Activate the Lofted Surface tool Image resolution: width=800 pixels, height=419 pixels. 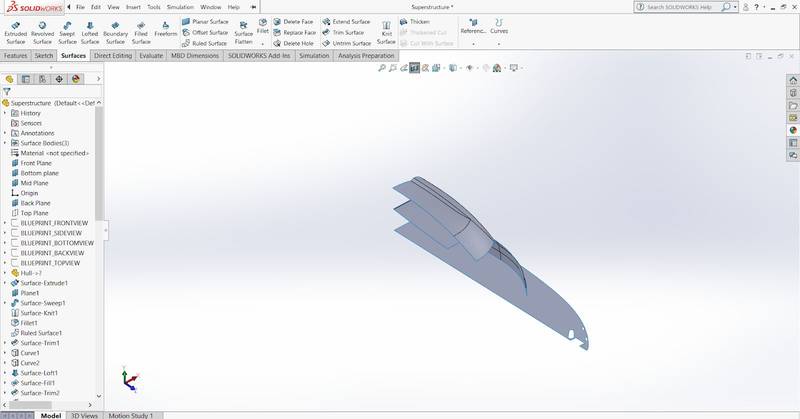[x=90, y=31]
